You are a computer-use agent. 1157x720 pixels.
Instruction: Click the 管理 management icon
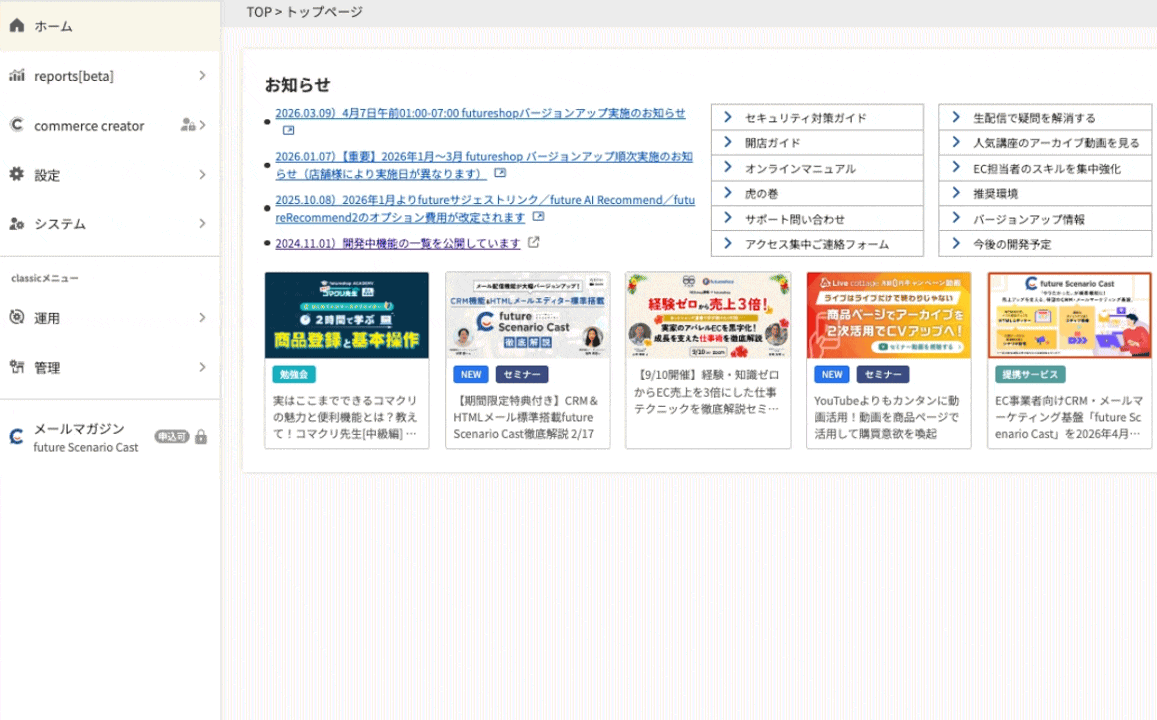pos(16,367)
